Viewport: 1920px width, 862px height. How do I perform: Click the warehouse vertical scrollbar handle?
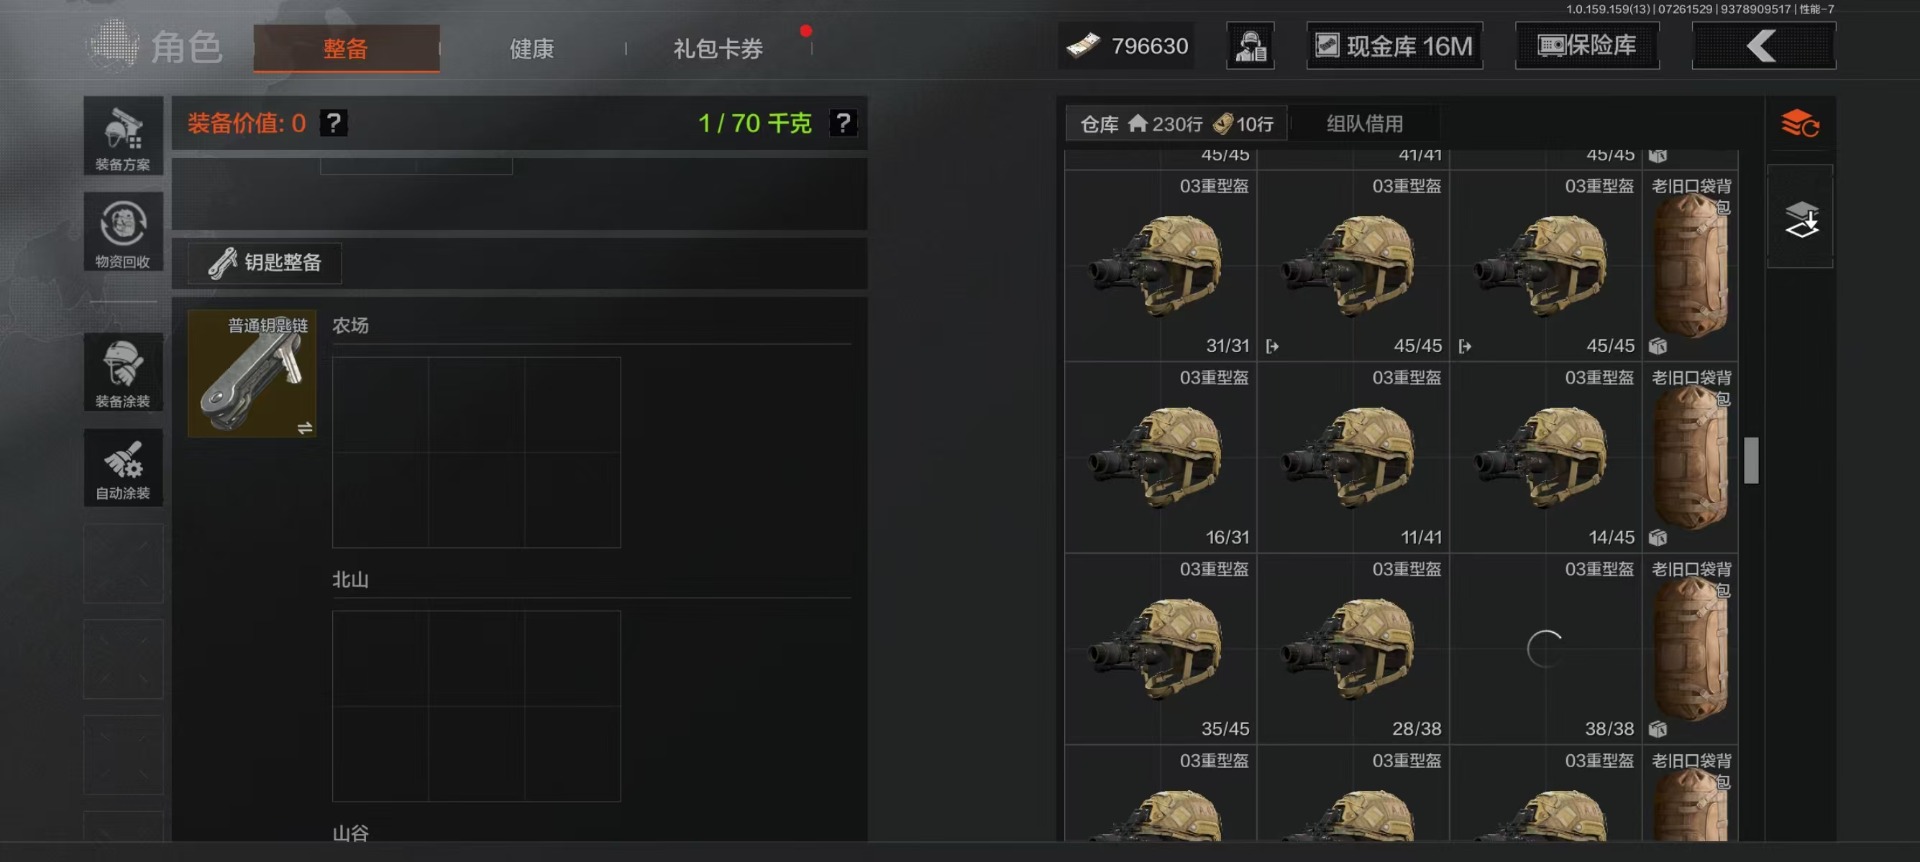[1751, 460]
